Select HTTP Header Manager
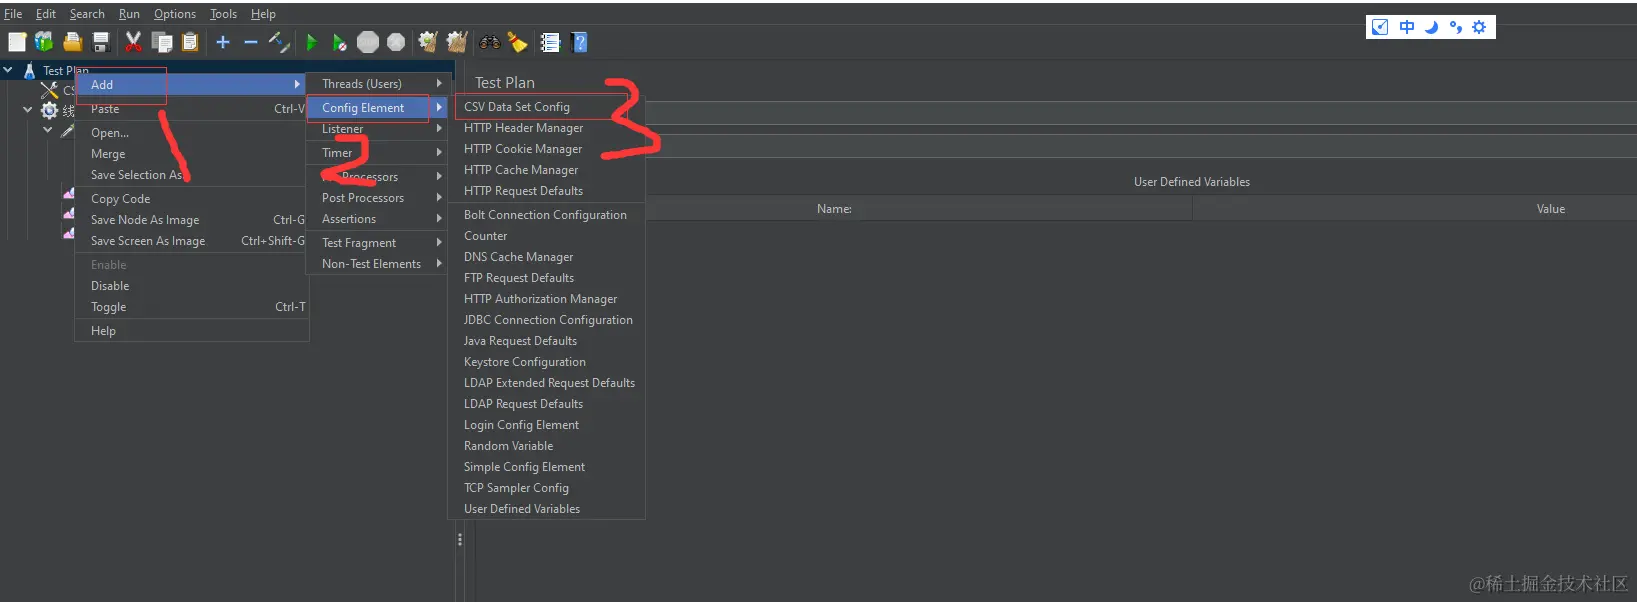 click(546, 128)
